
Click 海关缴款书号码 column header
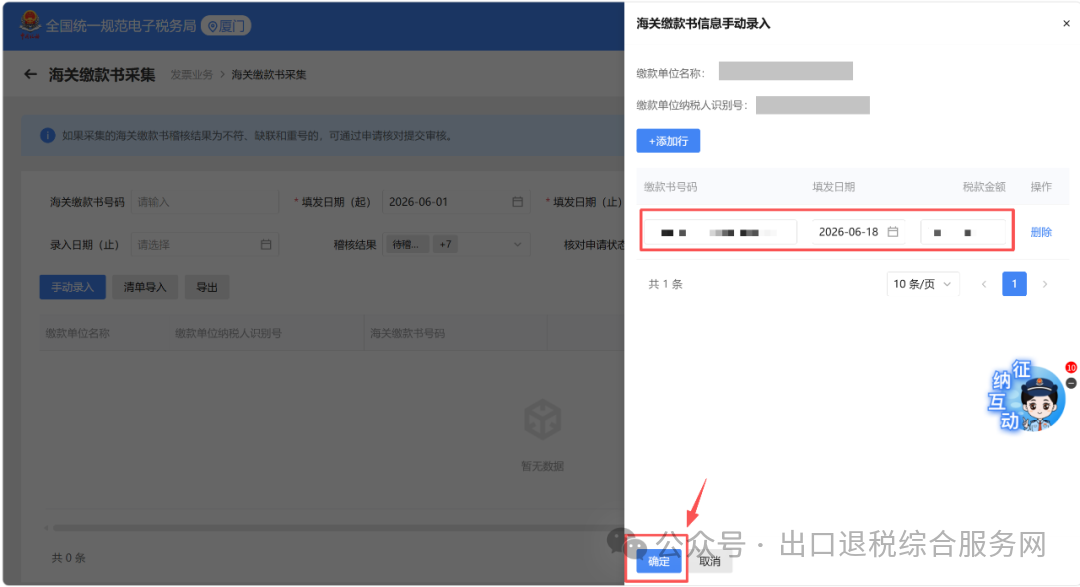coord(407,333)
